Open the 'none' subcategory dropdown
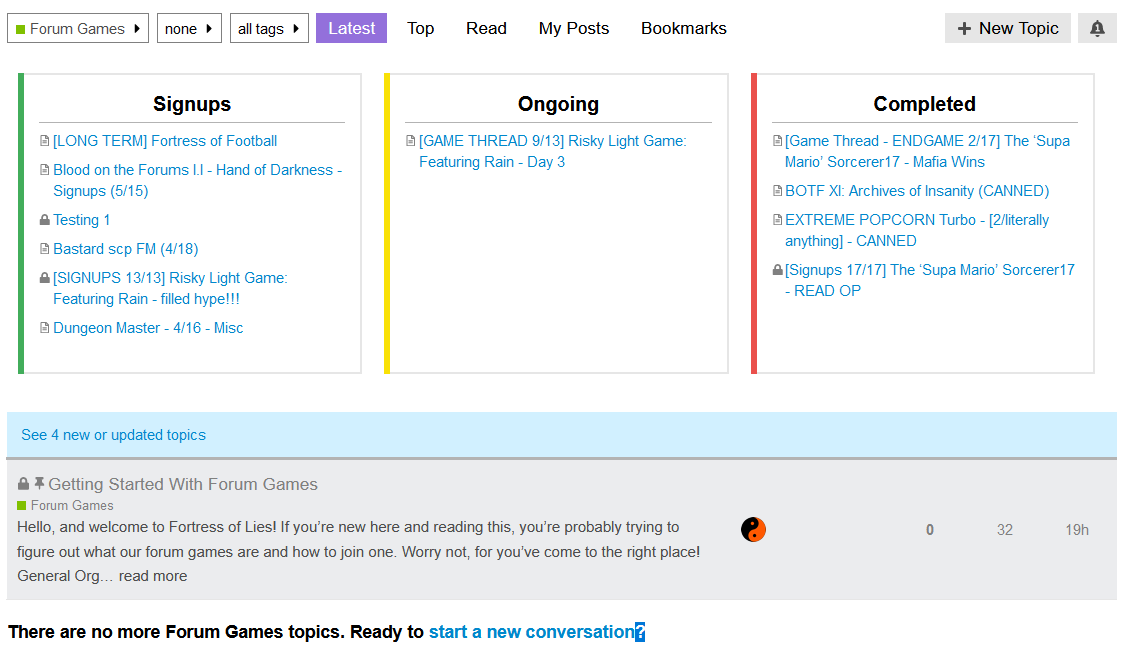The image size is (1130, 656). coord(189,29)
